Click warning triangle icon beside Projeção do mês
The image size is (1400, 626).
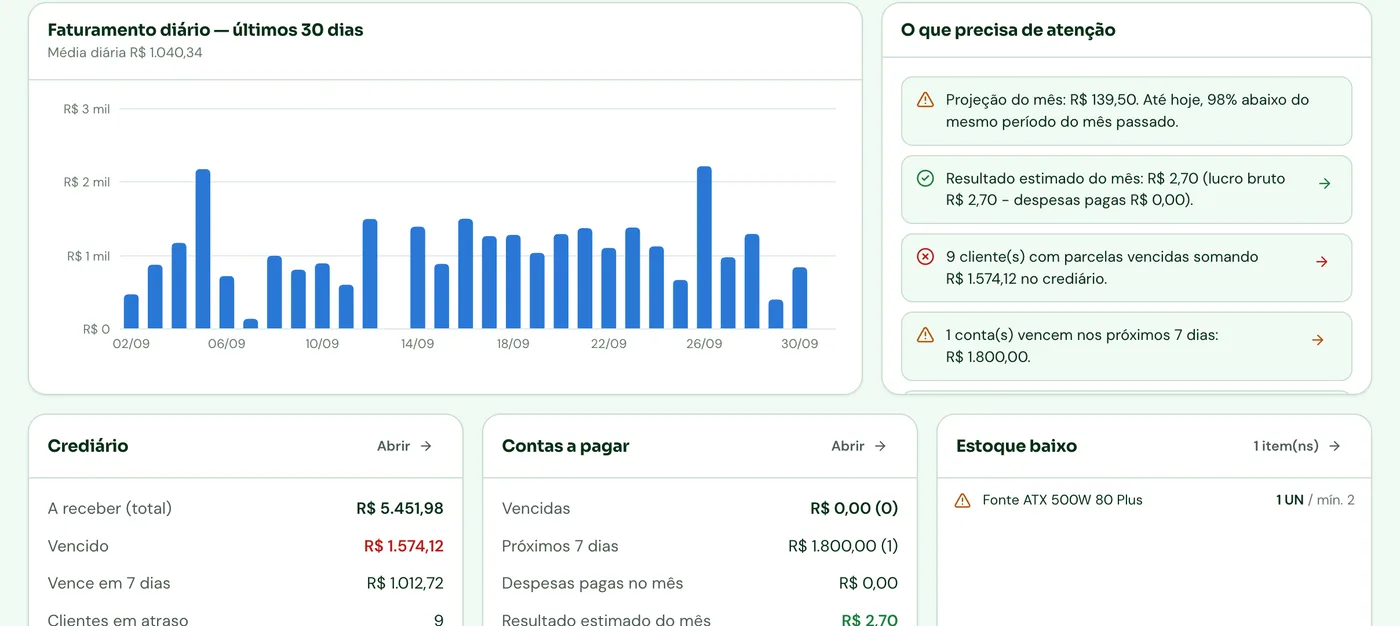[925, 99]
